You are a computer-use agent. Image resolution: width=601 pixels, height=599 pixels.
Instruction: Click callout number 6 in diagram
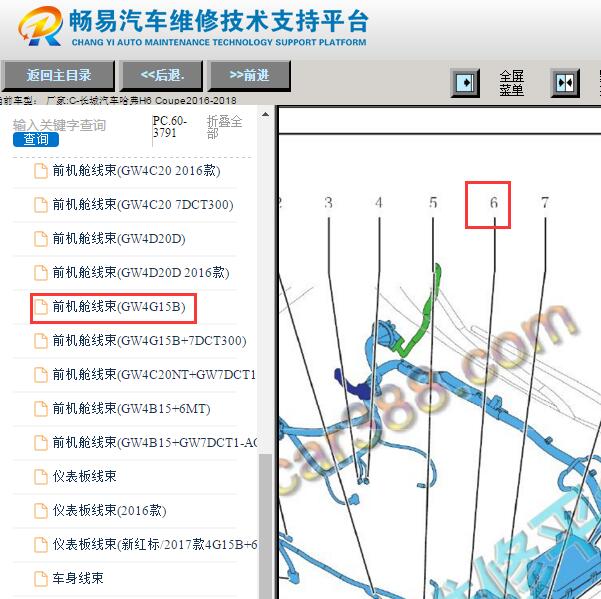pyautogui.click(x=494, y=202)
